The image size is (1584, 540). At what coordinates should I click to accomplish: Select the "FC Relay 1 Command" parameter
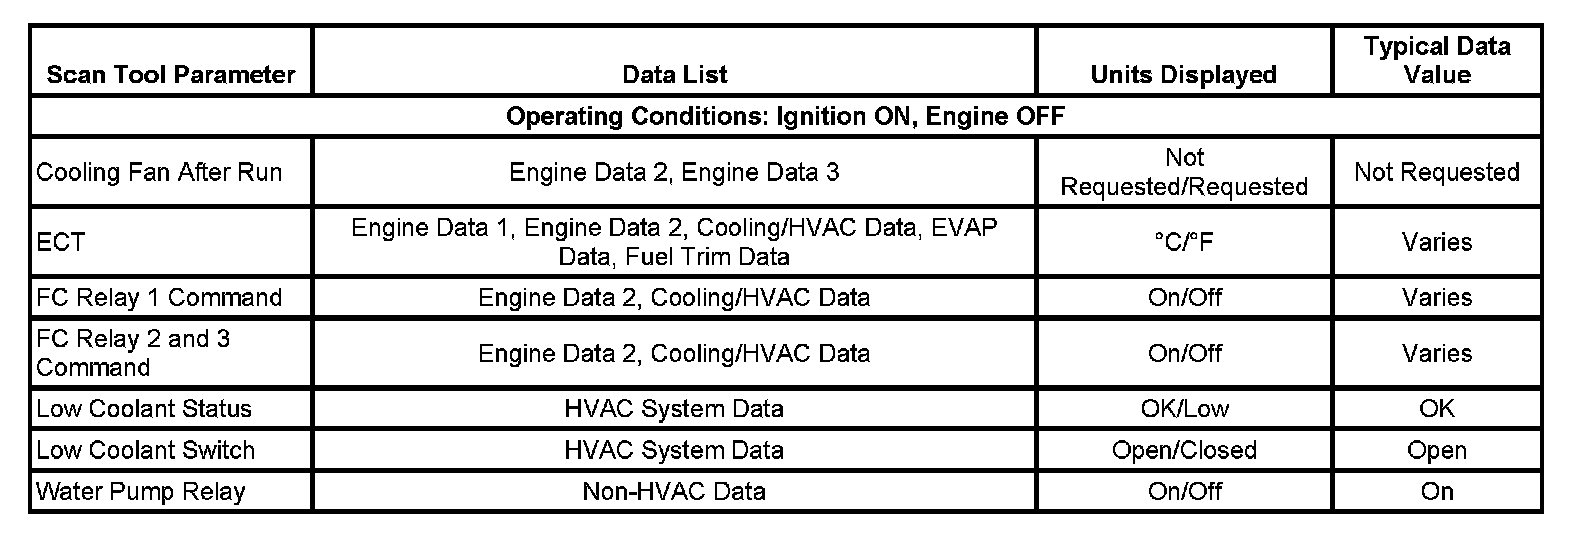160,297
